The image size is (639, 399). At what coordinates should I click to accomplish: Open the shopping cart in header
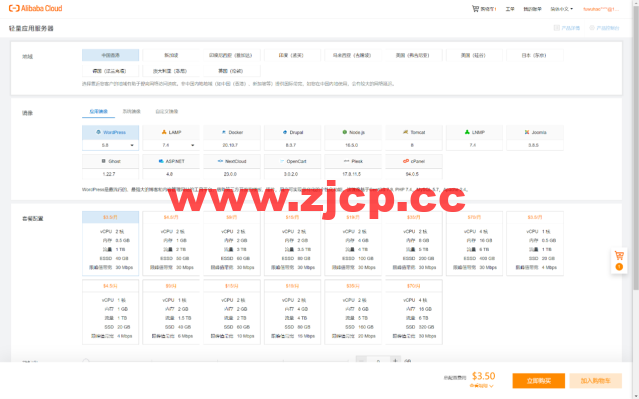click(x=483, y=9)
